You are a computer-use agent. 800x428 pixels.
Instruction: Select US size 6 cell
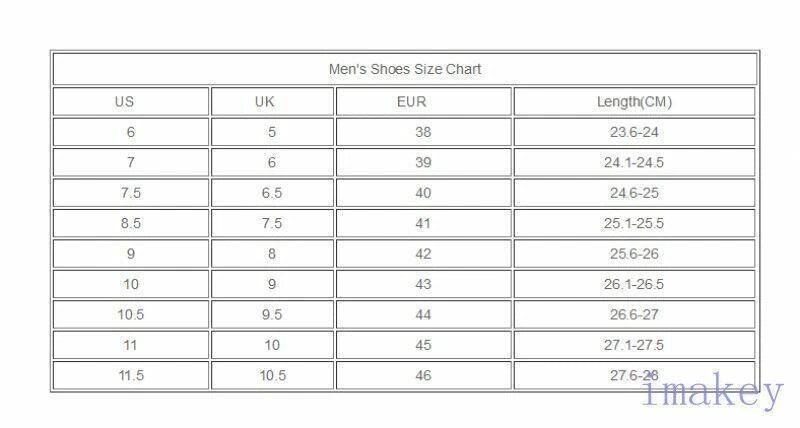click(x=130, y=132)
